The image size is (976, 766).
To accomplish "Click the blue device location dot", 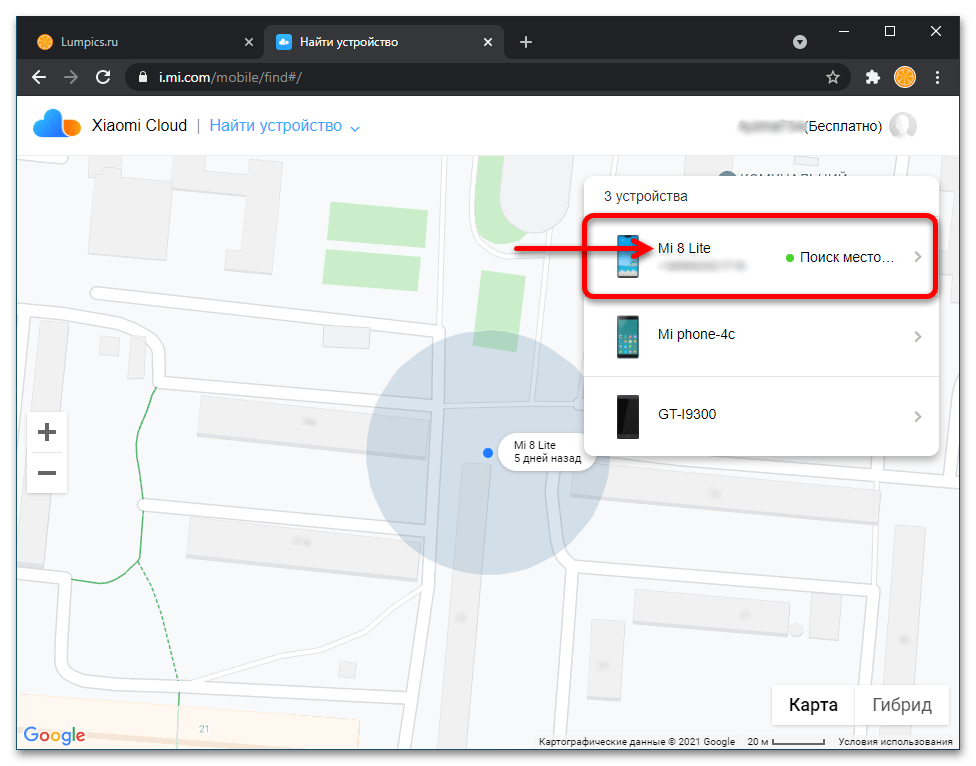I will tap(488, 453).
